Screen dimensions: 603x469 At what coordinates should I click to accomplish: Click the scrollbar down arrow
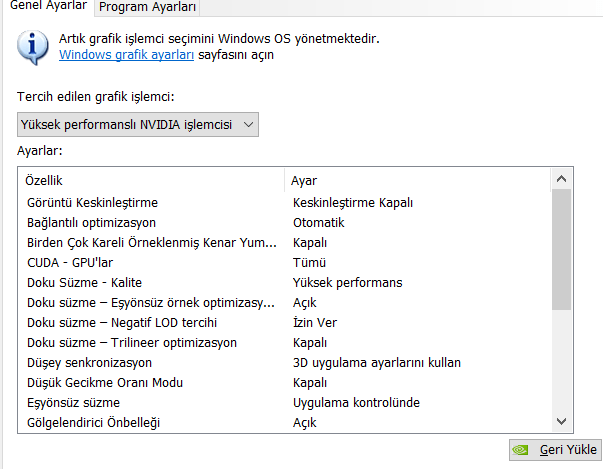pyautogui.click(x=561, y=421)
